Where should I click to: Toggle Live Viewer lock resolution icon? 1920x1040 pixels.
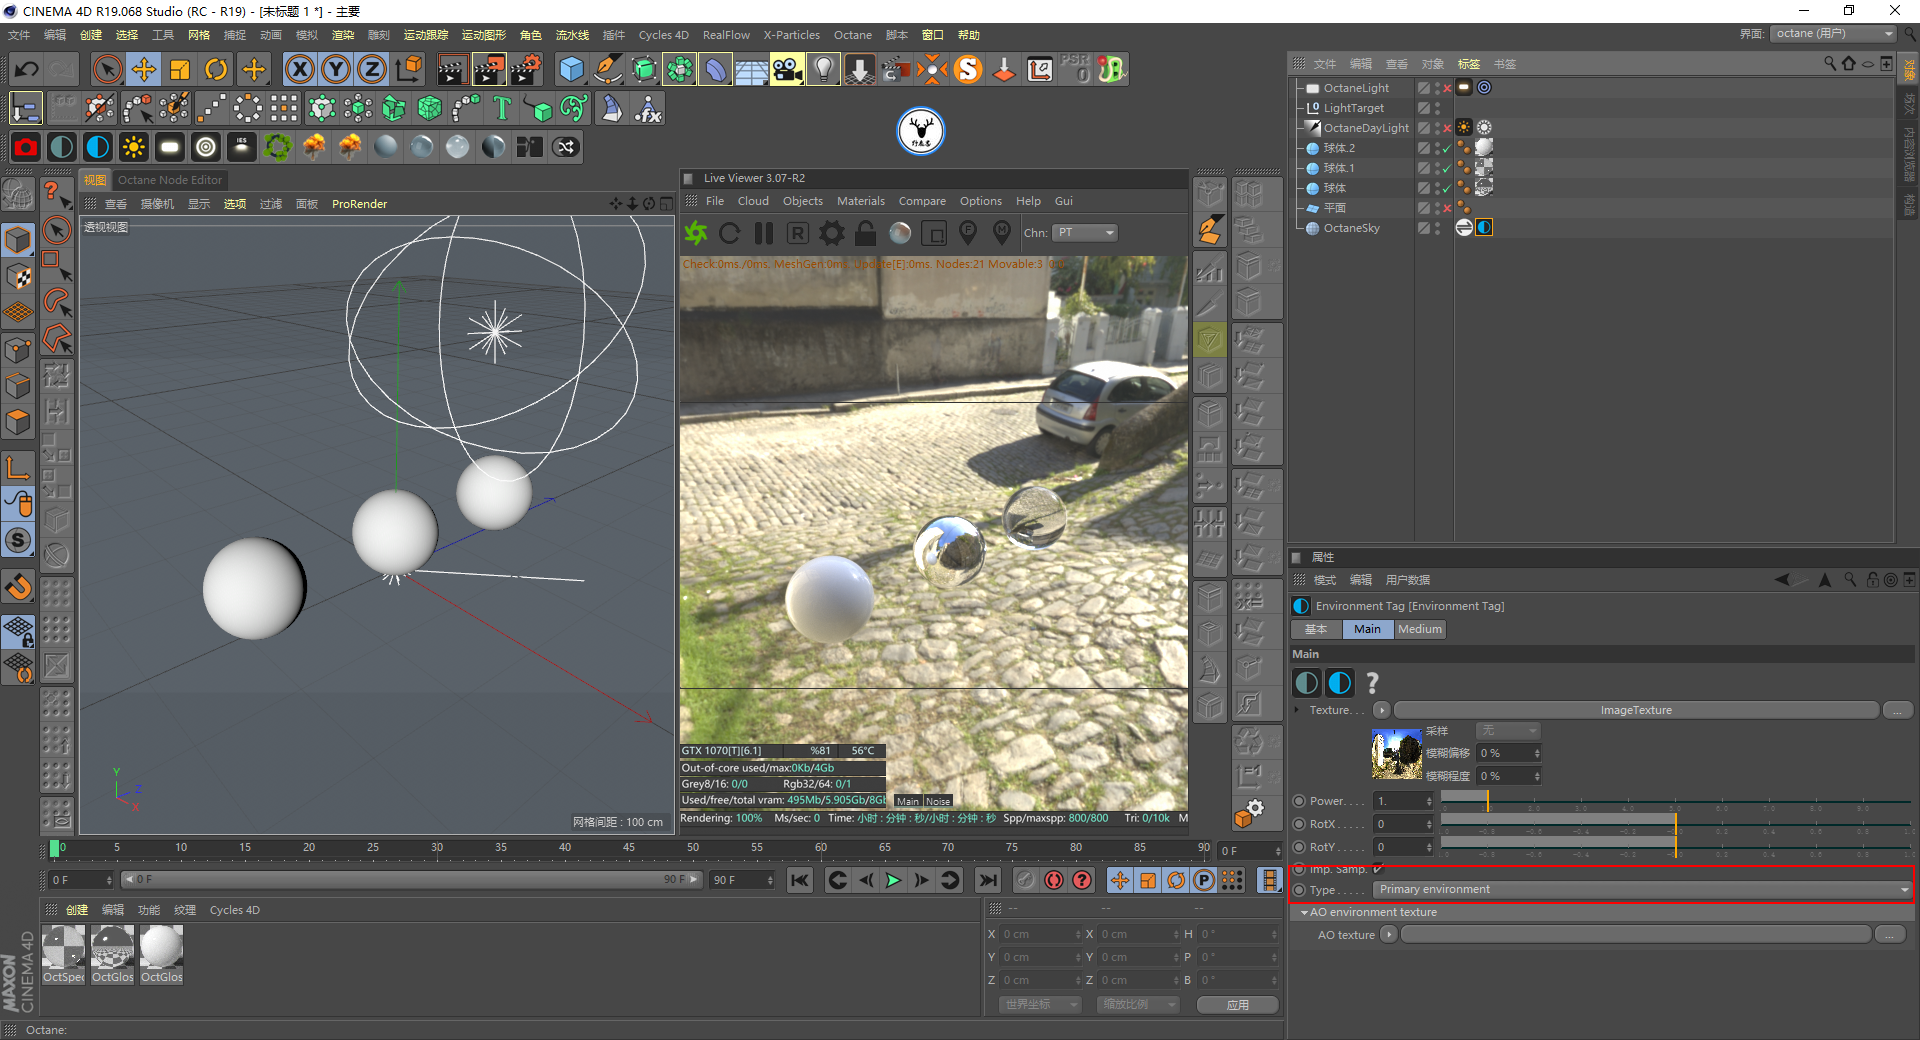coord(866,233)
